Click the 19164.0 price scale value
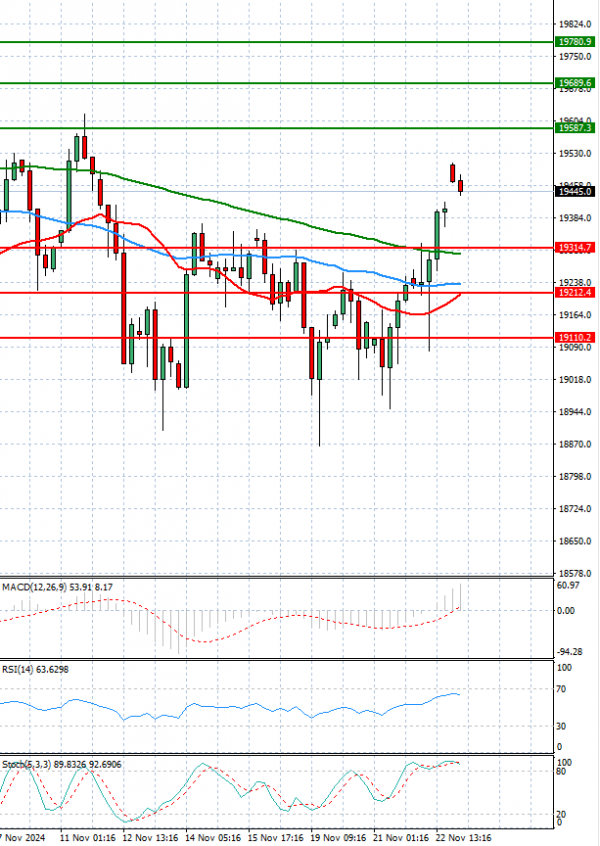 pos(575,315)
